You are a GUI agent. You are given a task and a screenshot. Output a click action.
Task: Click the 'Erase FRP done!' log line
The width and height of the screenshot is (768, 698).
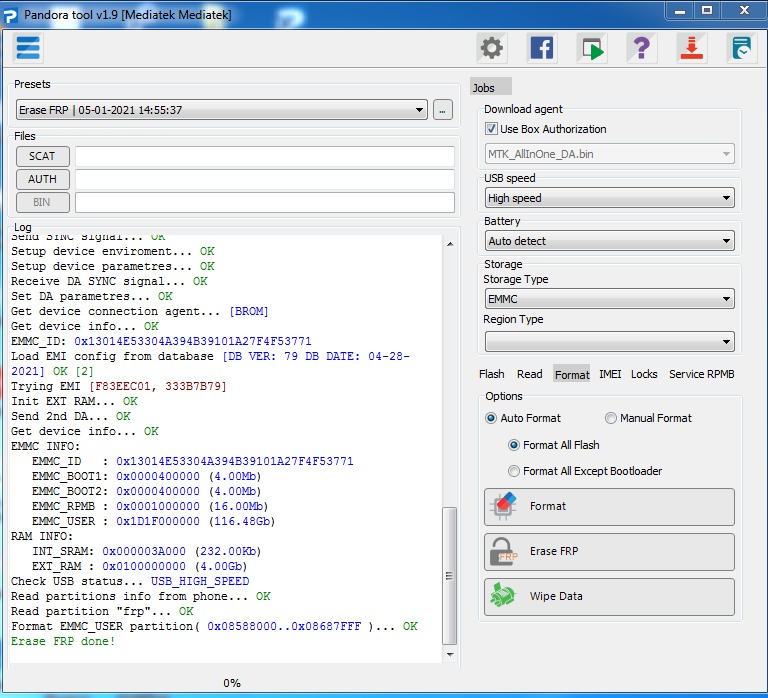coord(63,641)
